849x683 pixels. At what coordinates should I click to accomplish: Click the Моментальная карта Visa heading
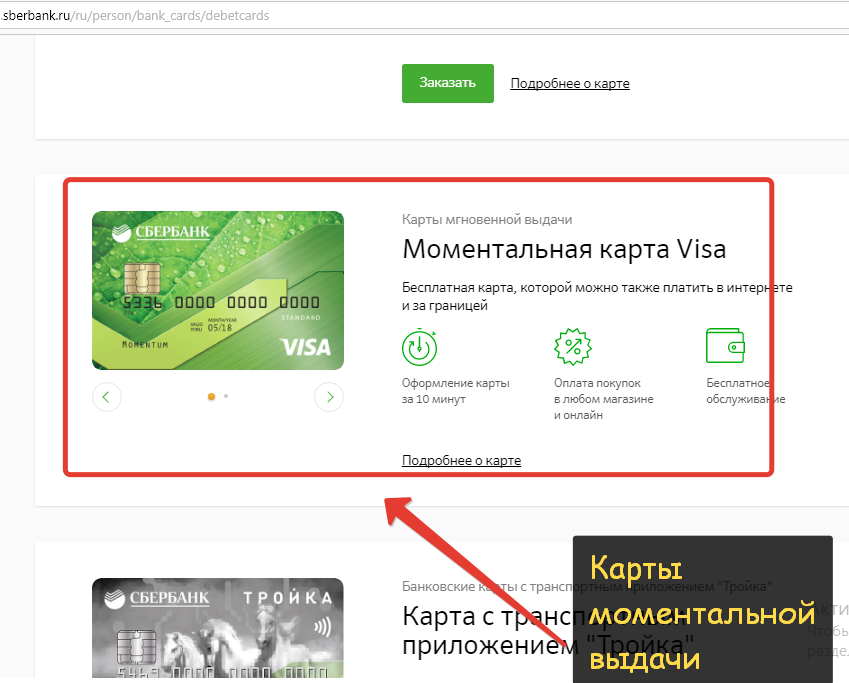point(564,249)
